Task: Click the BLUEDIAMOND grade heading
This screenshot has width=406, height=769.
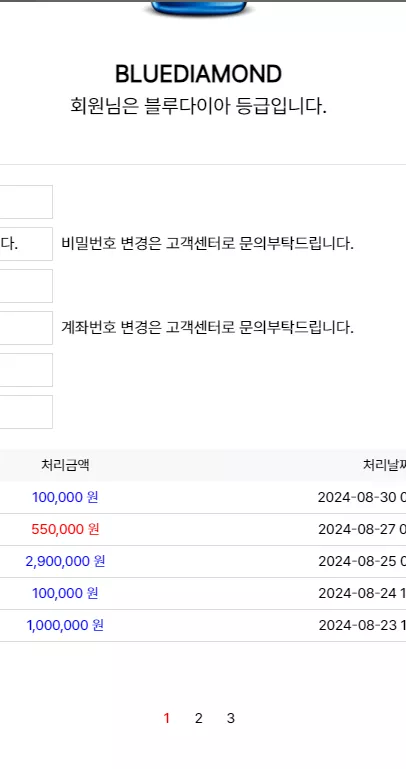Action: click(x=199, y=74)
